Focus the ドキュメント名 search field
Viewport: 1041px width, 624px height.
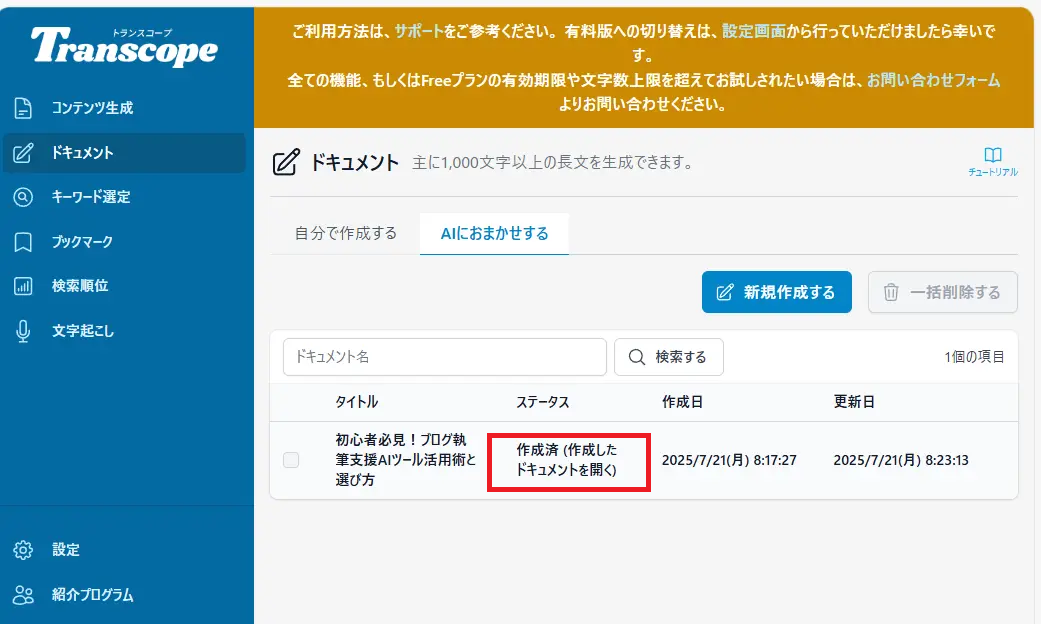tap(445, 357)
